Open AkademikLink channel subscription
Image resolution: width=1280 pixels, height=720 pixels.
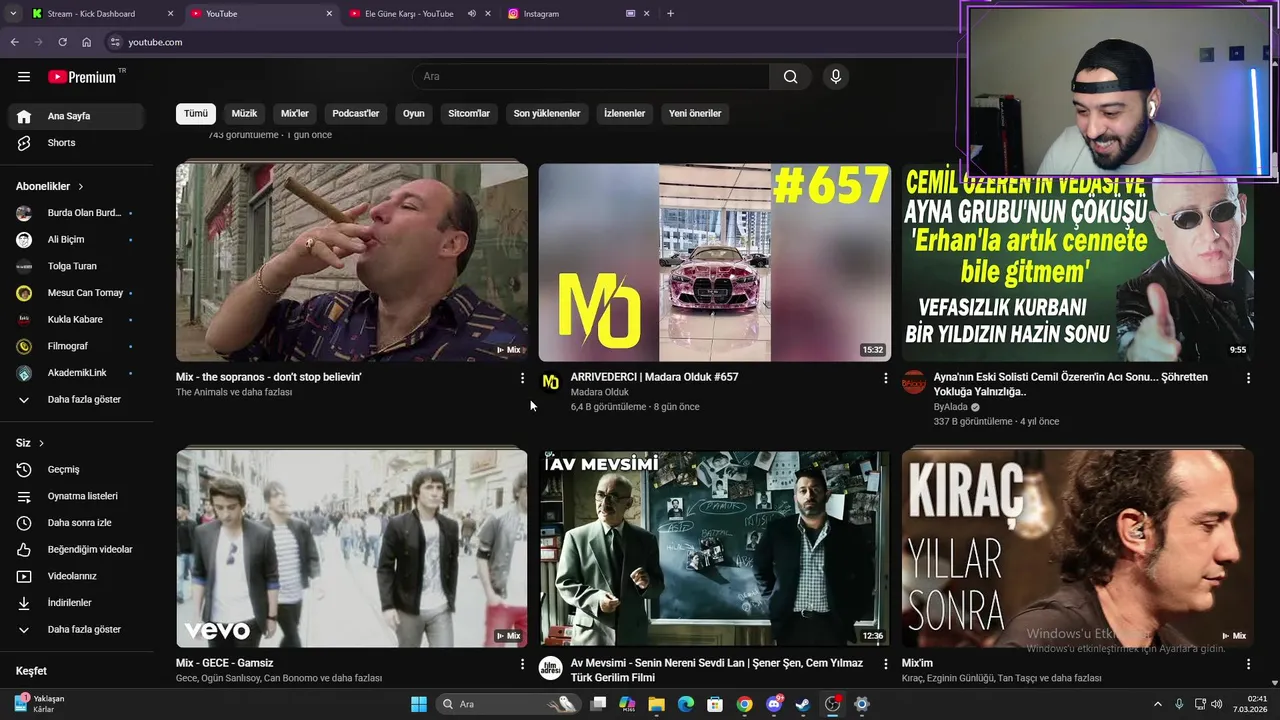(x=77, y=373)
